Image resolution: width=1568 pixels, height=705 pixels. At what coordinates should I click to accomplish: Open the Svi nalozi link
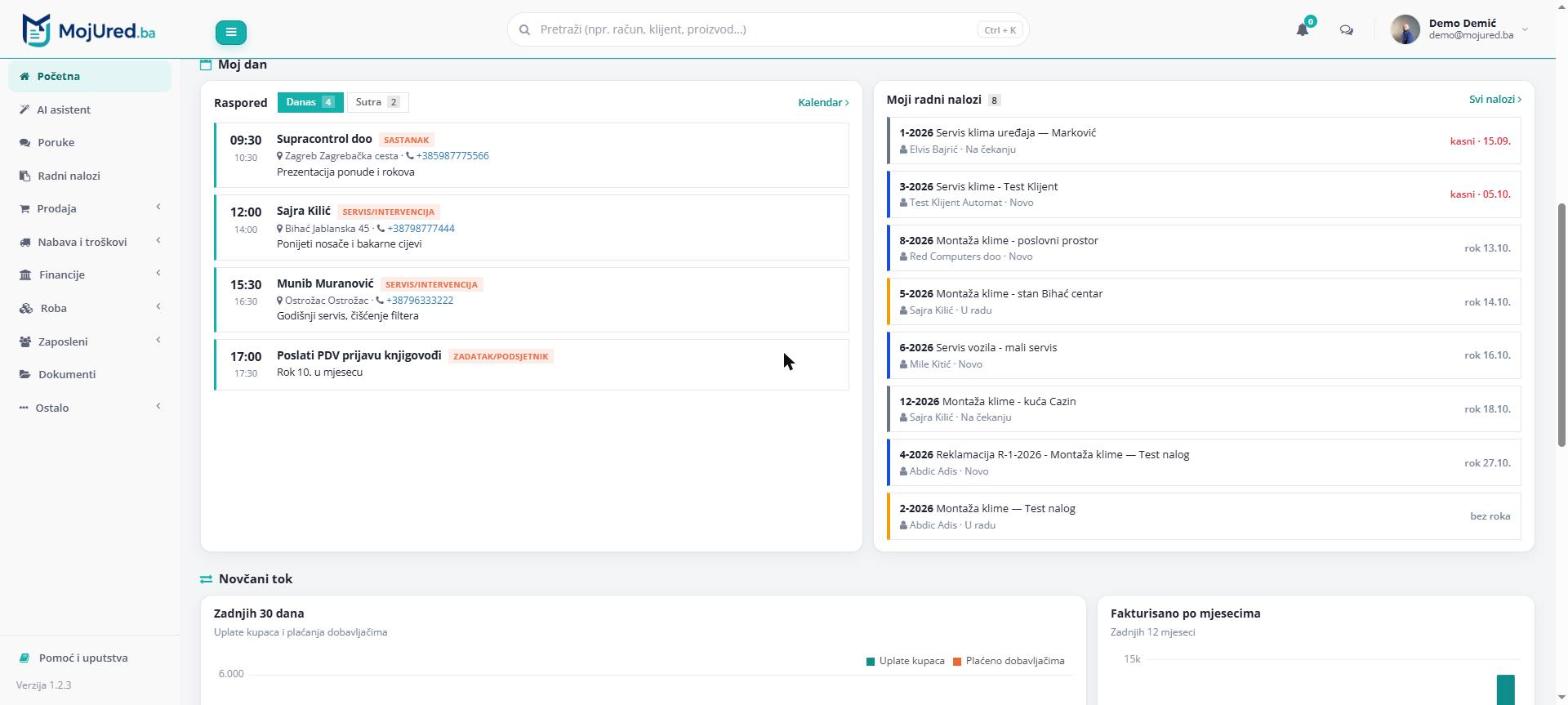[1495, 99]
